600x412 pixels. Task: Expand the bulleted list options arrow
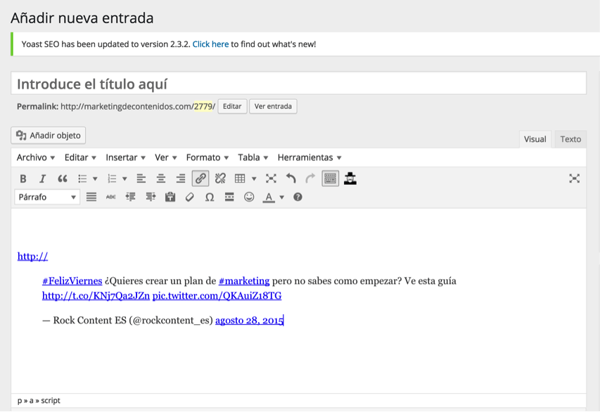coord(95,178)
